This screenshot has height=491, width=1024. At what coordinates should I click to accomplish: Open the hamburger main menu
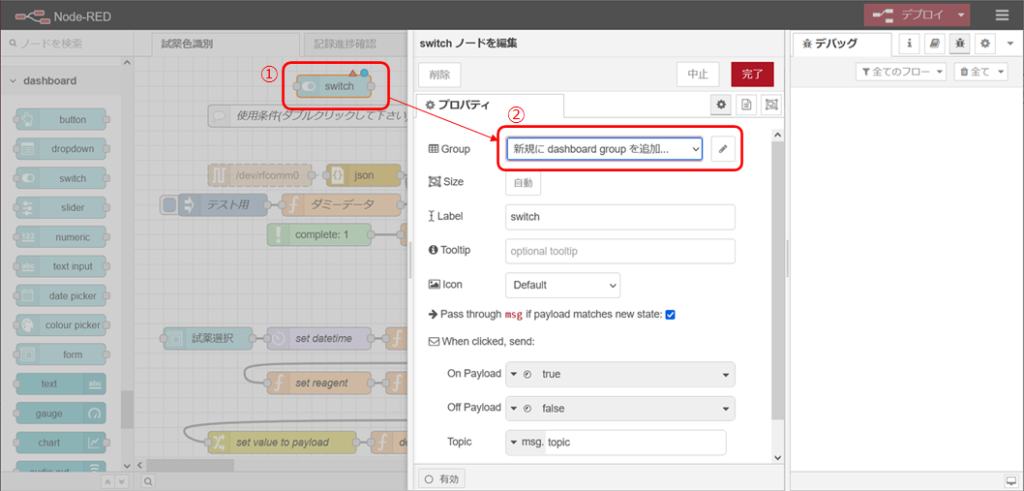click(x=1002, y=15)
